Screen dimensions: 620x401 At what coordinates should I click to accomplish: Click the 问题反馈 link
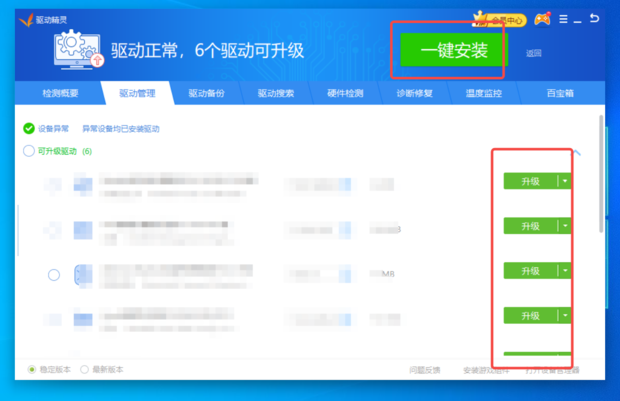424,370
